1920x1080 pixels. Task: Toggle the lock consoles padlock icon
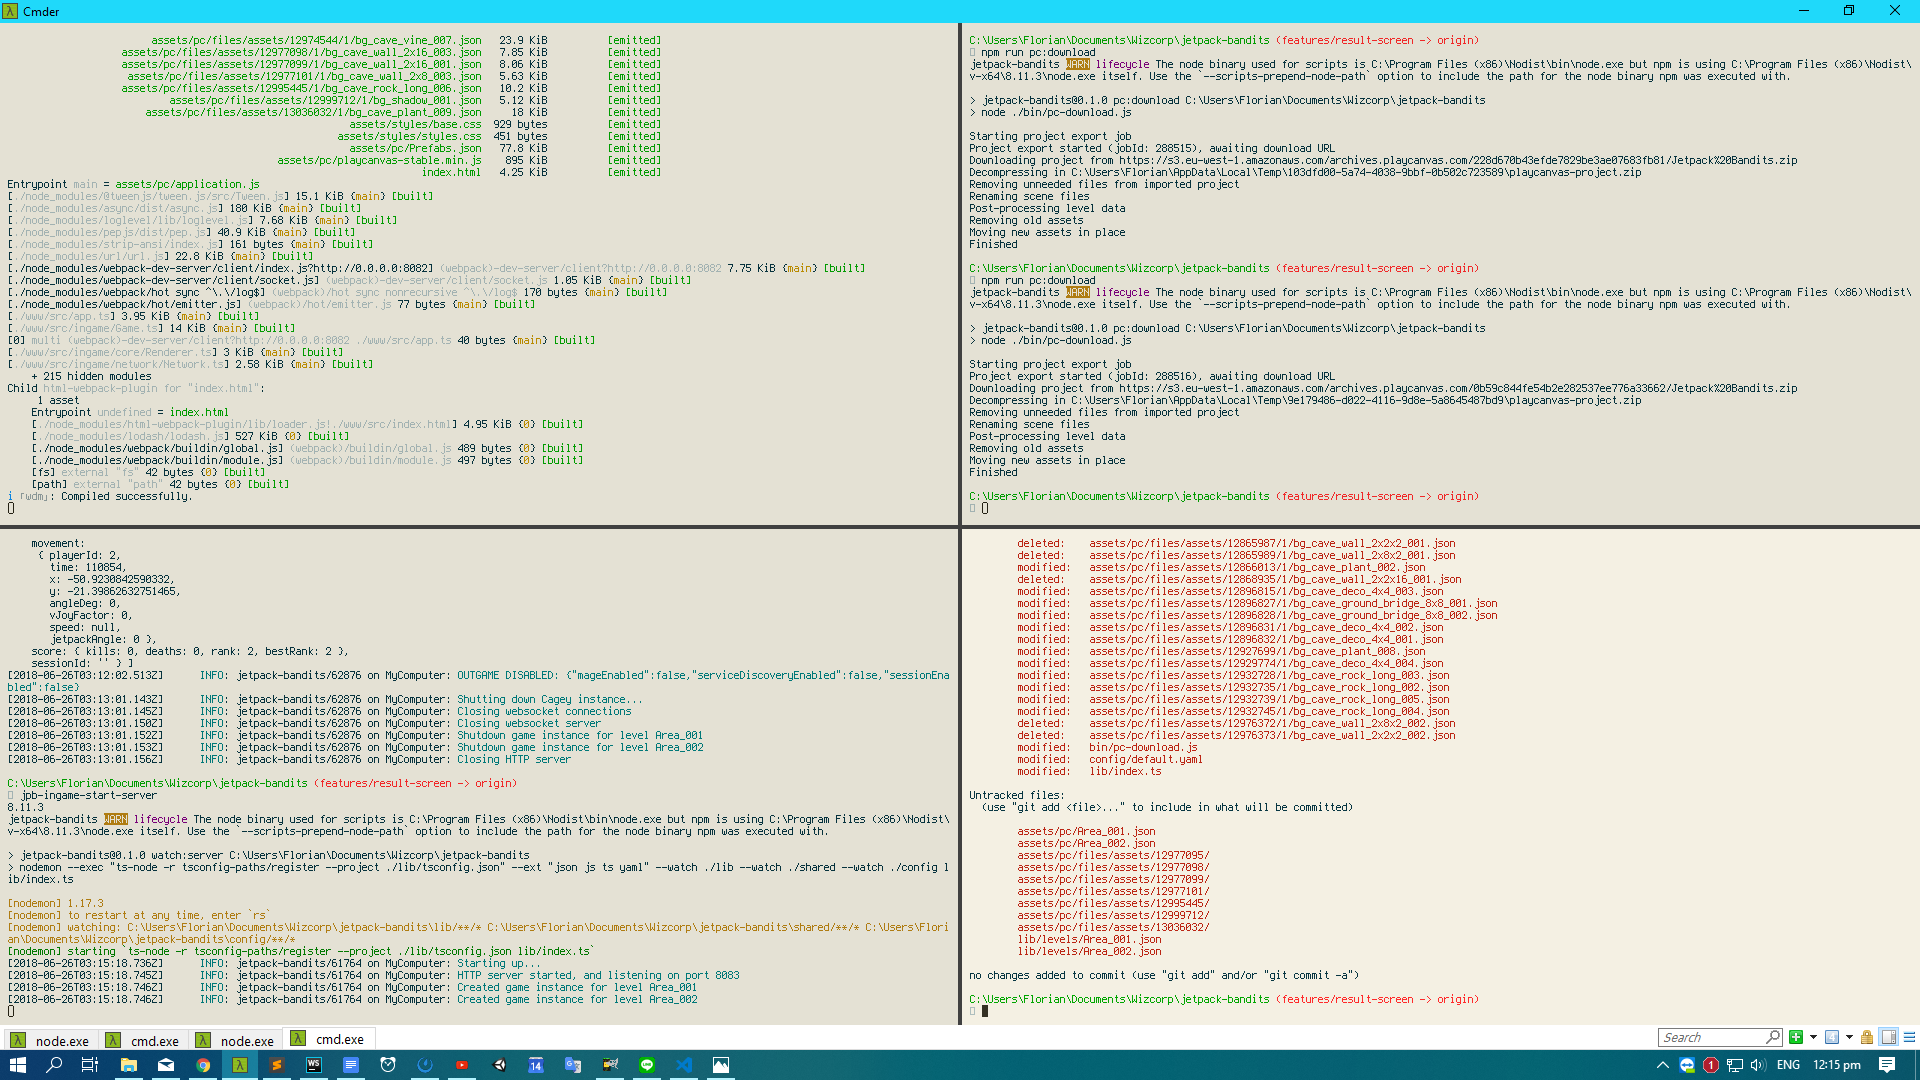(1867, 1037)
